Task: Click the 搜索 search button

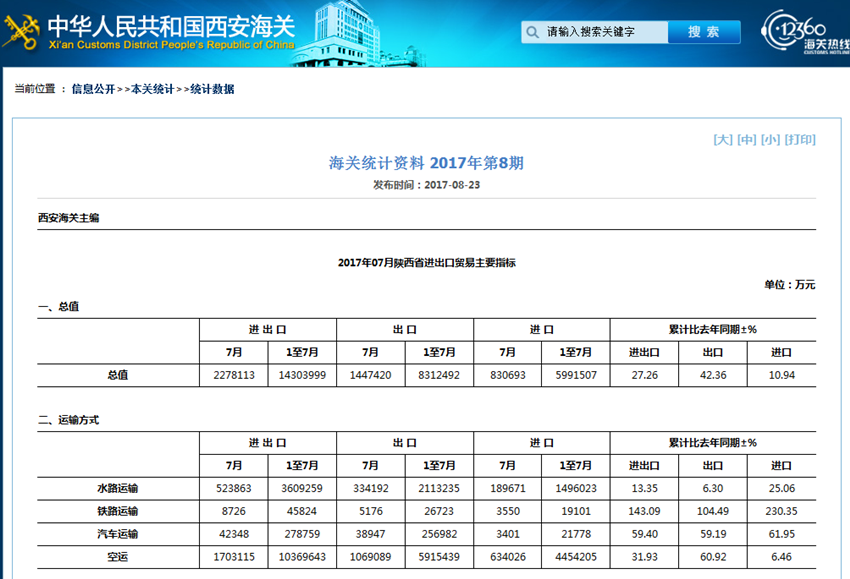Action: 704,32
